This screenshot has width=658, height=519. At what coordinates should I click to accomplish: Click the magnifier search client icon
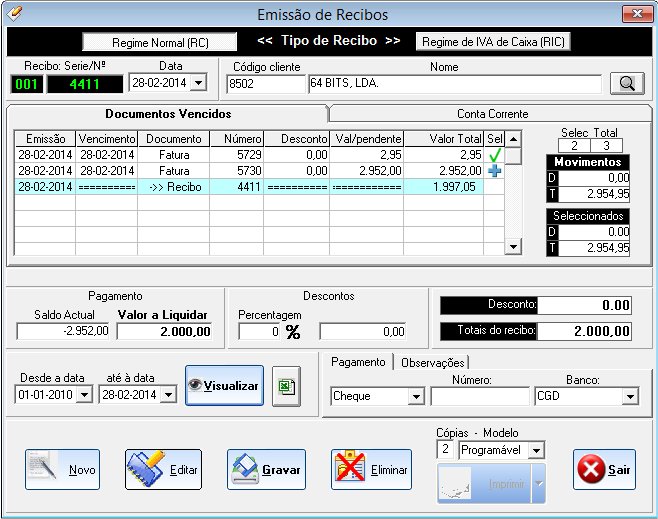coord(626,84)
